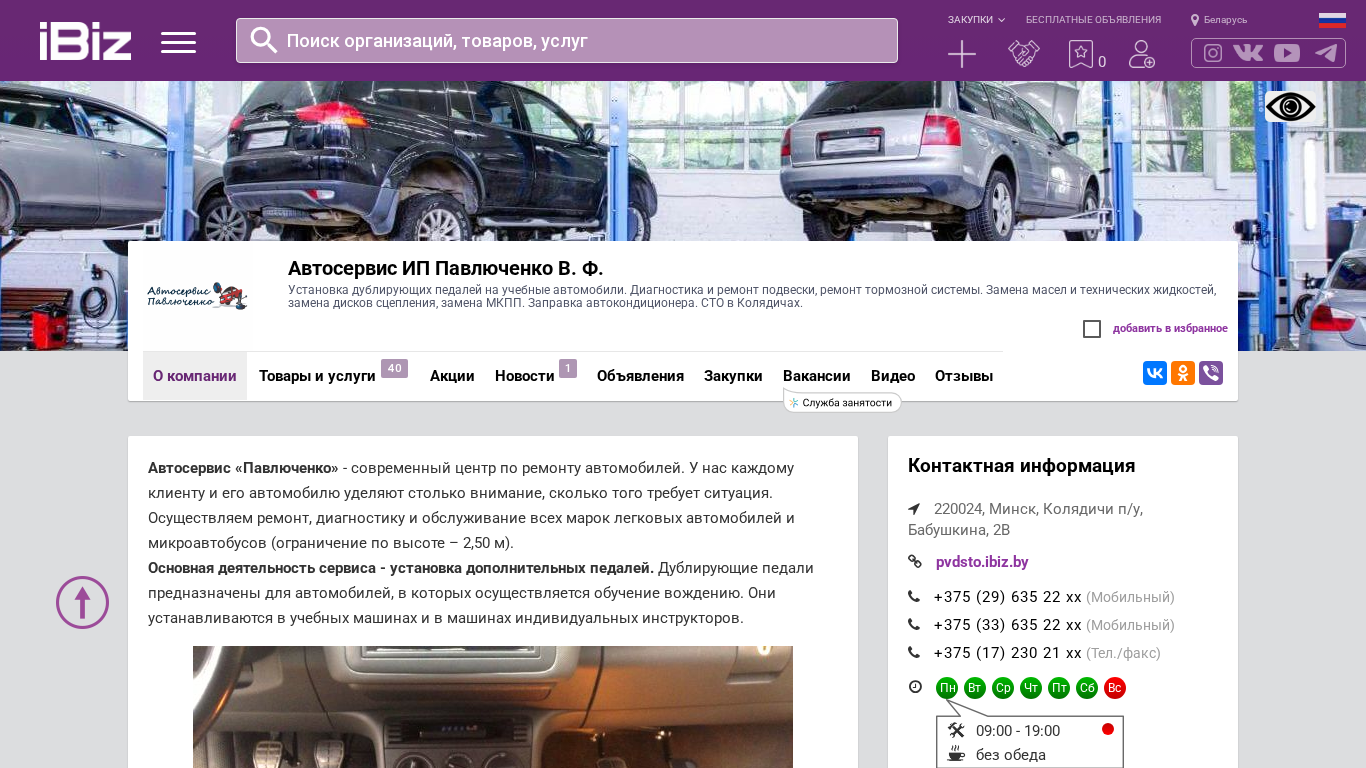Click the 'добавить в избранное' link text
Screen dimensions: 1366x768
point(1170,329)
